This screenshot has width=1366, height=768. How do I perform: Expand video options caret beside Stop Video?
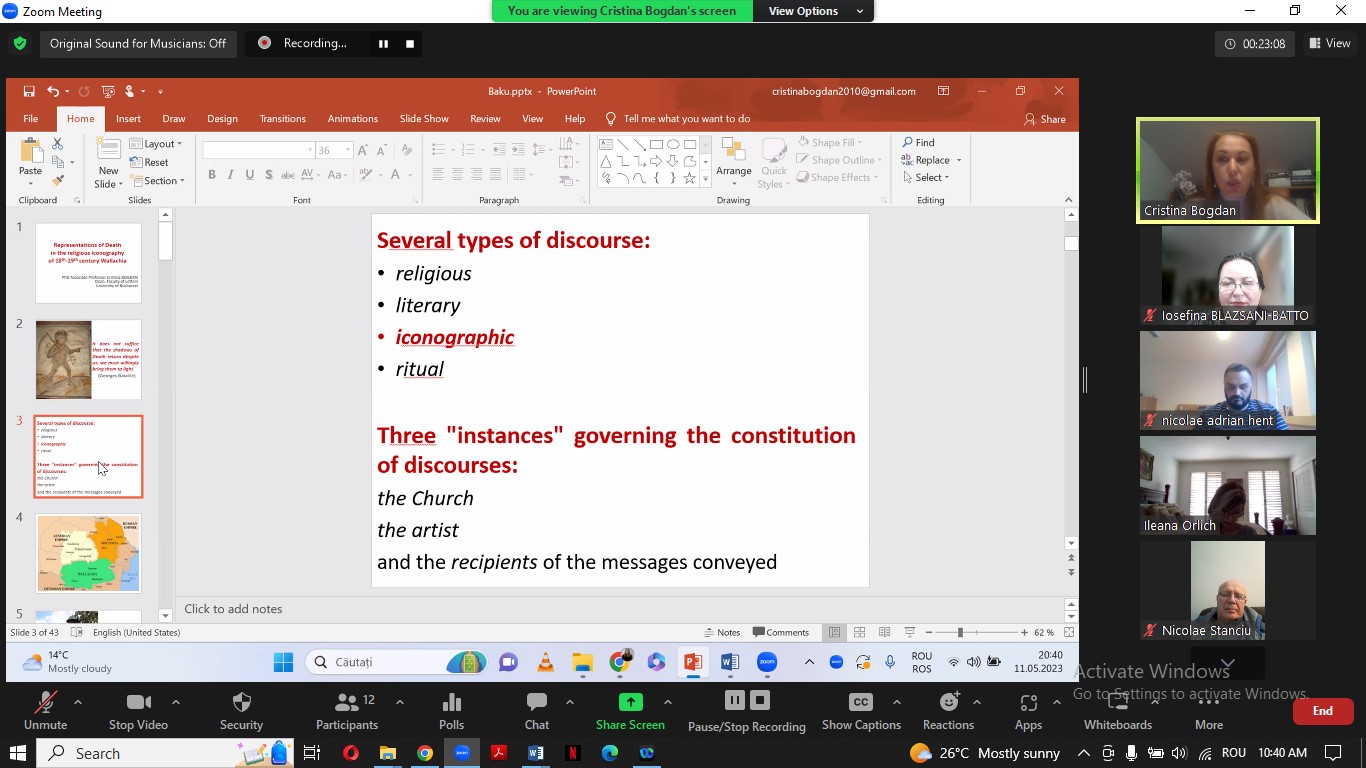click(x=176, y=702)
